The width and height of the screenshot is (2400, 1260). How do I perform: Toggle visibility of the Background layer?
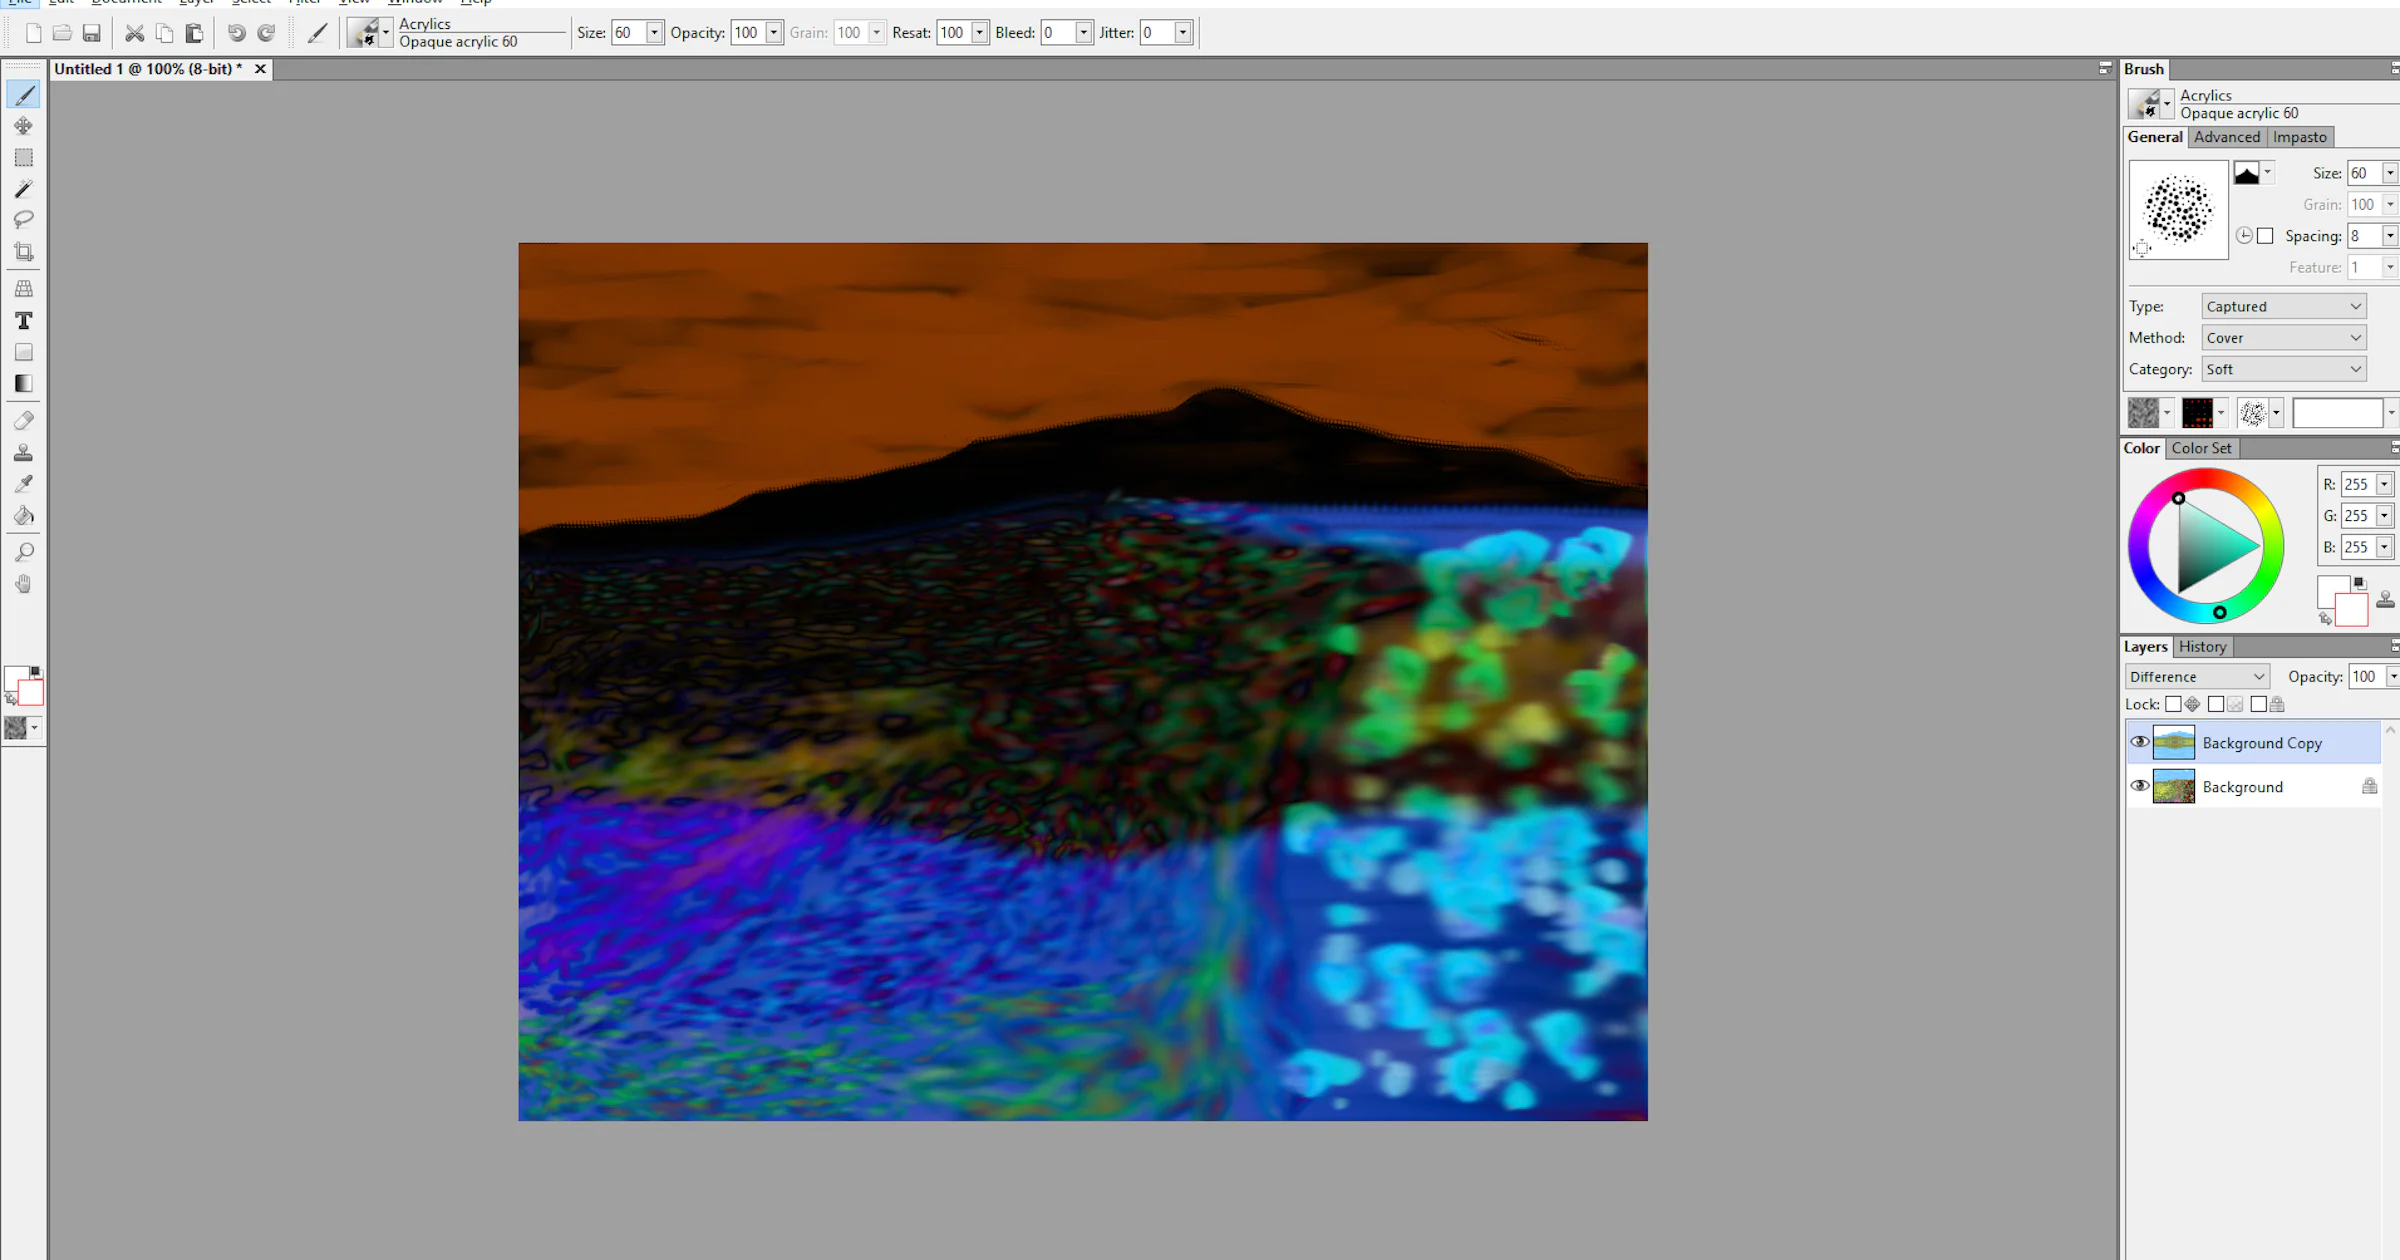[2139, 786]
